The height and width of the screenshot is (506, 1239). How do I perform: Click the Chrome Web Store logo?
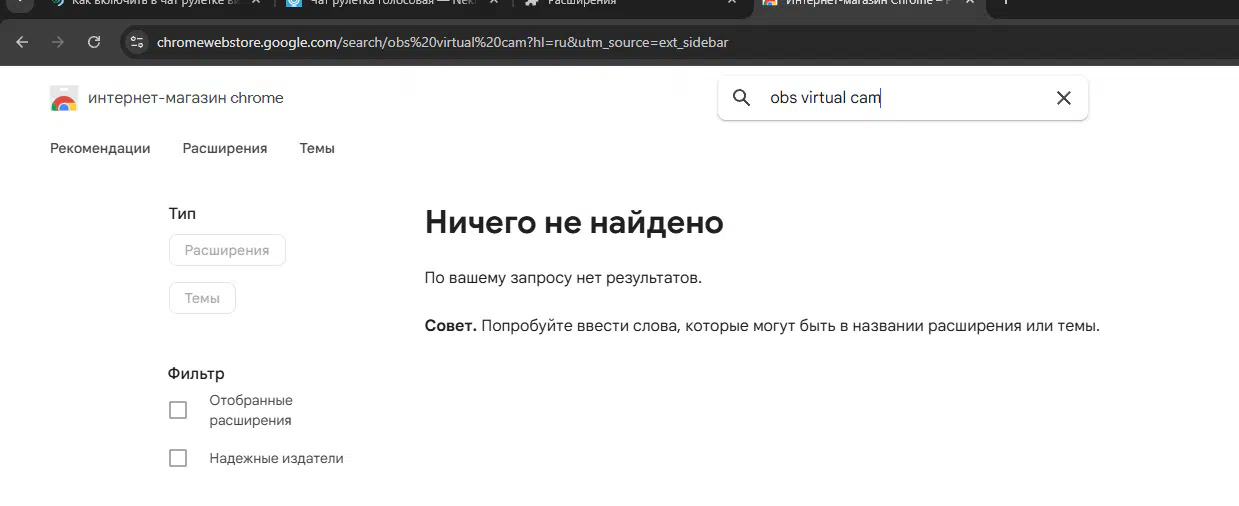[64, 98]
